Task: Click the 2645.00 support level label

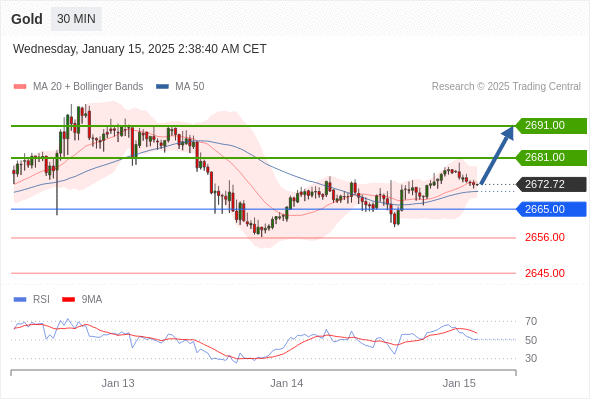Action: pyautogui.click(x=545, y=273)
